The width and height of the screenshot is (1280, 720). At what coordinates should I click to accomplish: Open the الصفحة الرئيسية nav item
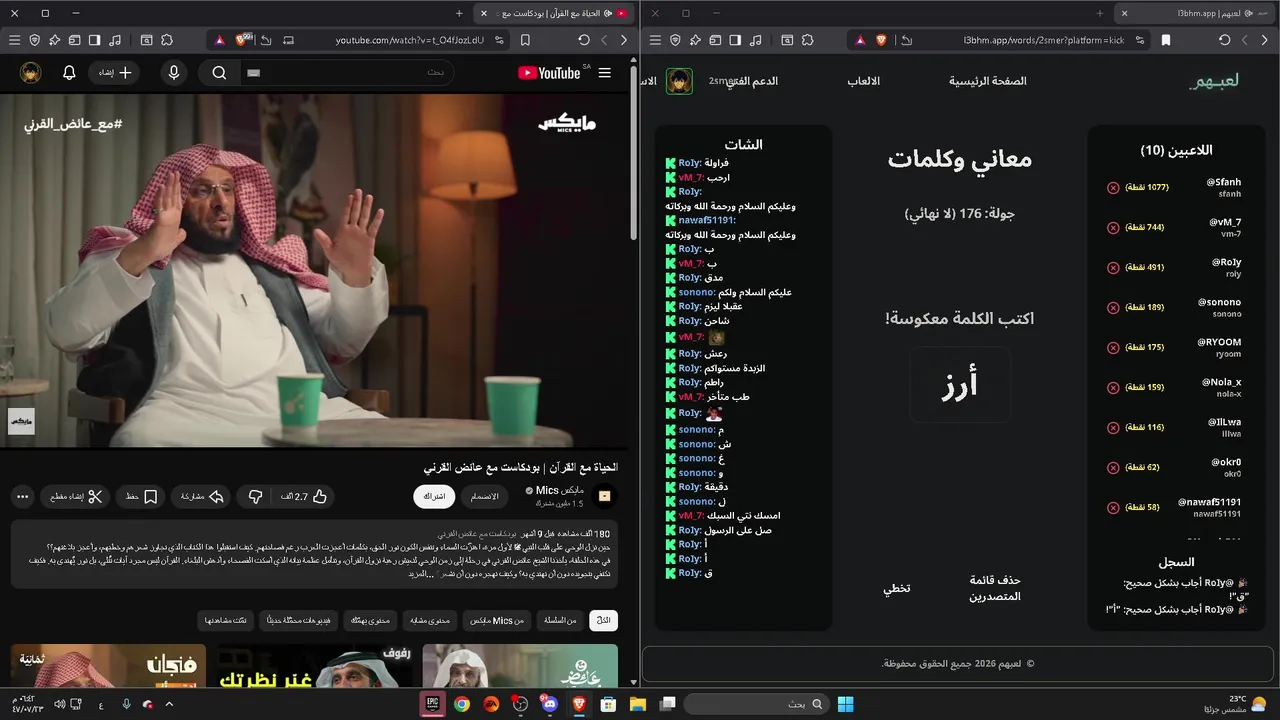pos(988,81)
